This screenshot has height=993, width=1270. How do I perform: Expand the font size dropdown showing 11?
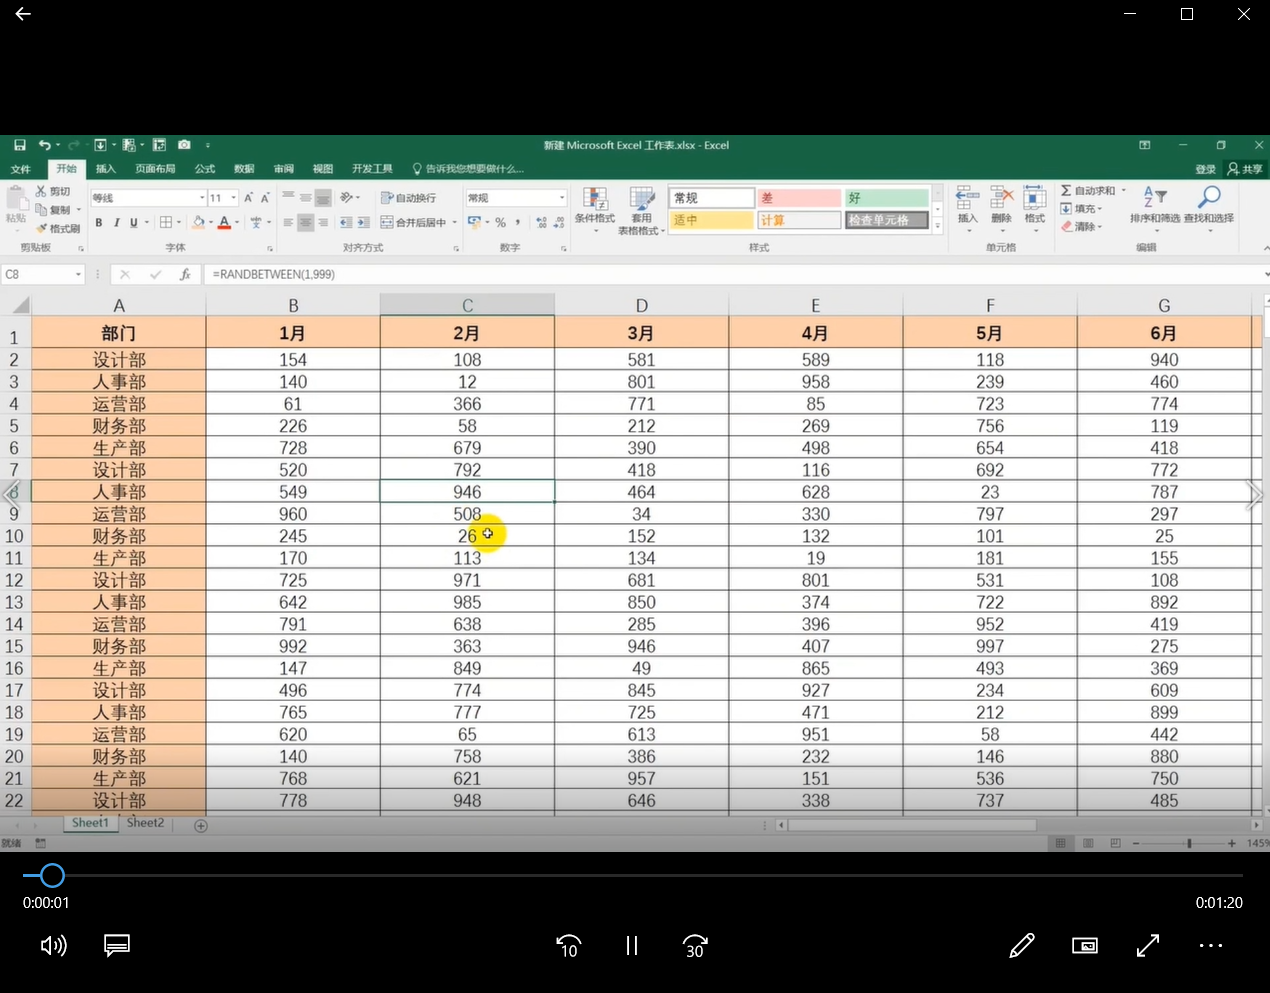(x=234, y=198)
